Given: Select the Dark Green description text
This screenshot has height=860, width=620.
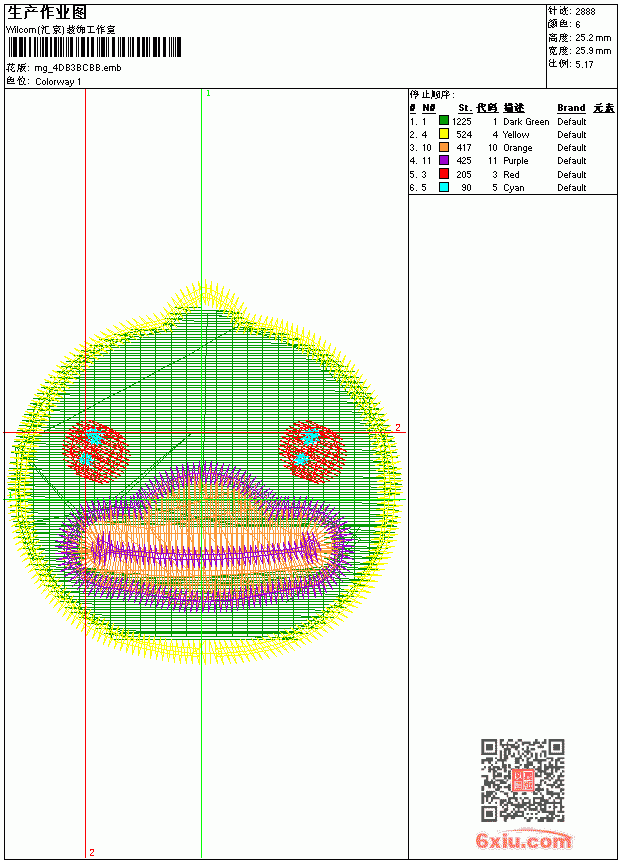Looking at the screenshot, I should pos(526,122).
